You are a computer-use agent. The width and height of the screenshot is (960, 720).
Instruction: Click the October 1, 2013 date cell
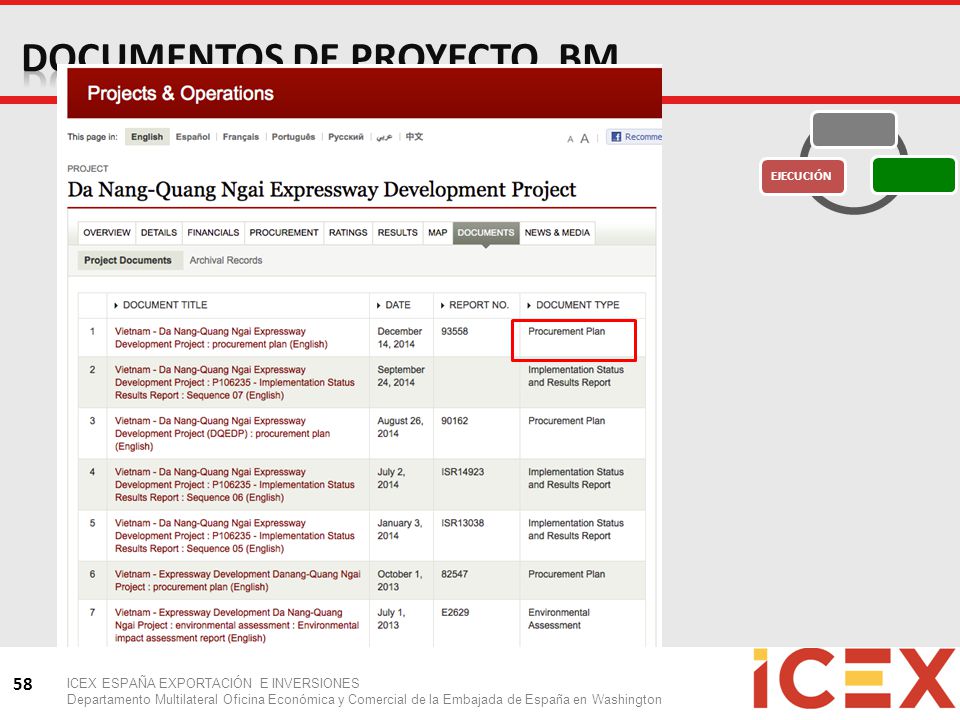399,580
